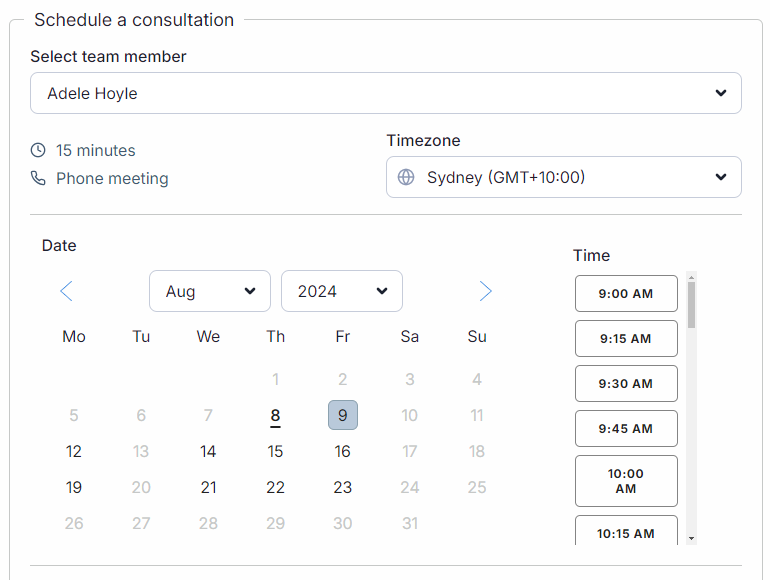The height and width of the screenshot is (580, 770).
Task: Choose the 9:30 AM time slot
Action: click(x=626, y=384)
